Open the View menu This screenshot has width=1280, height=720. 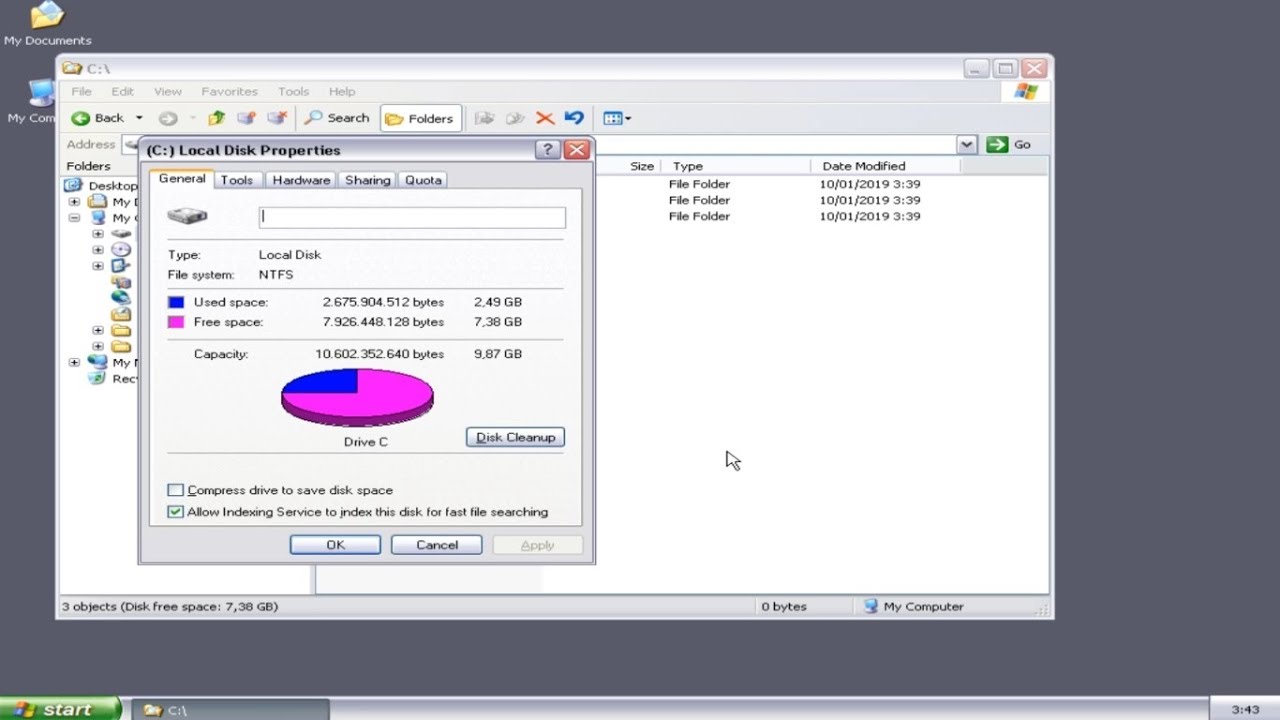pyautogui.click(x=168, y=91)
